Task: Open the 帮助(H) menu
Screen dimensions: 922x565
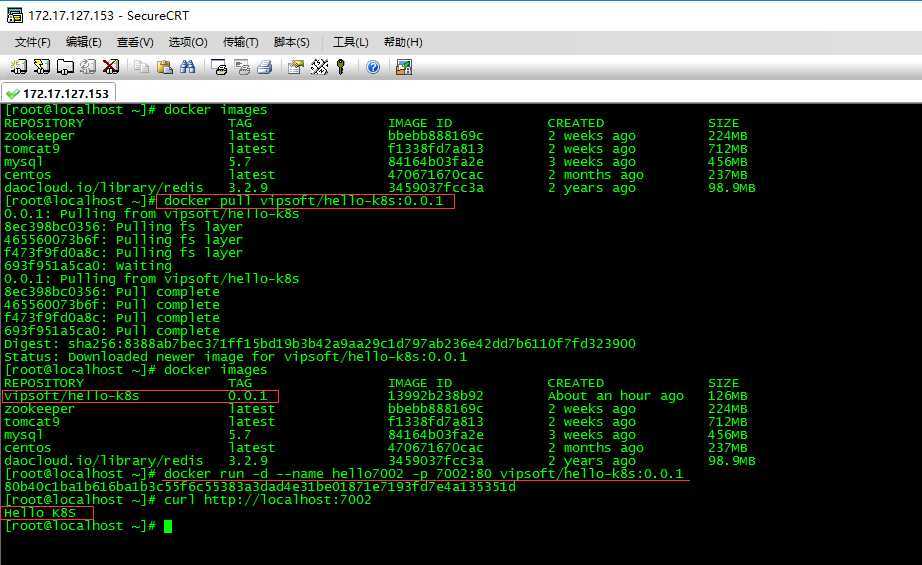Action: pos(403,42)
